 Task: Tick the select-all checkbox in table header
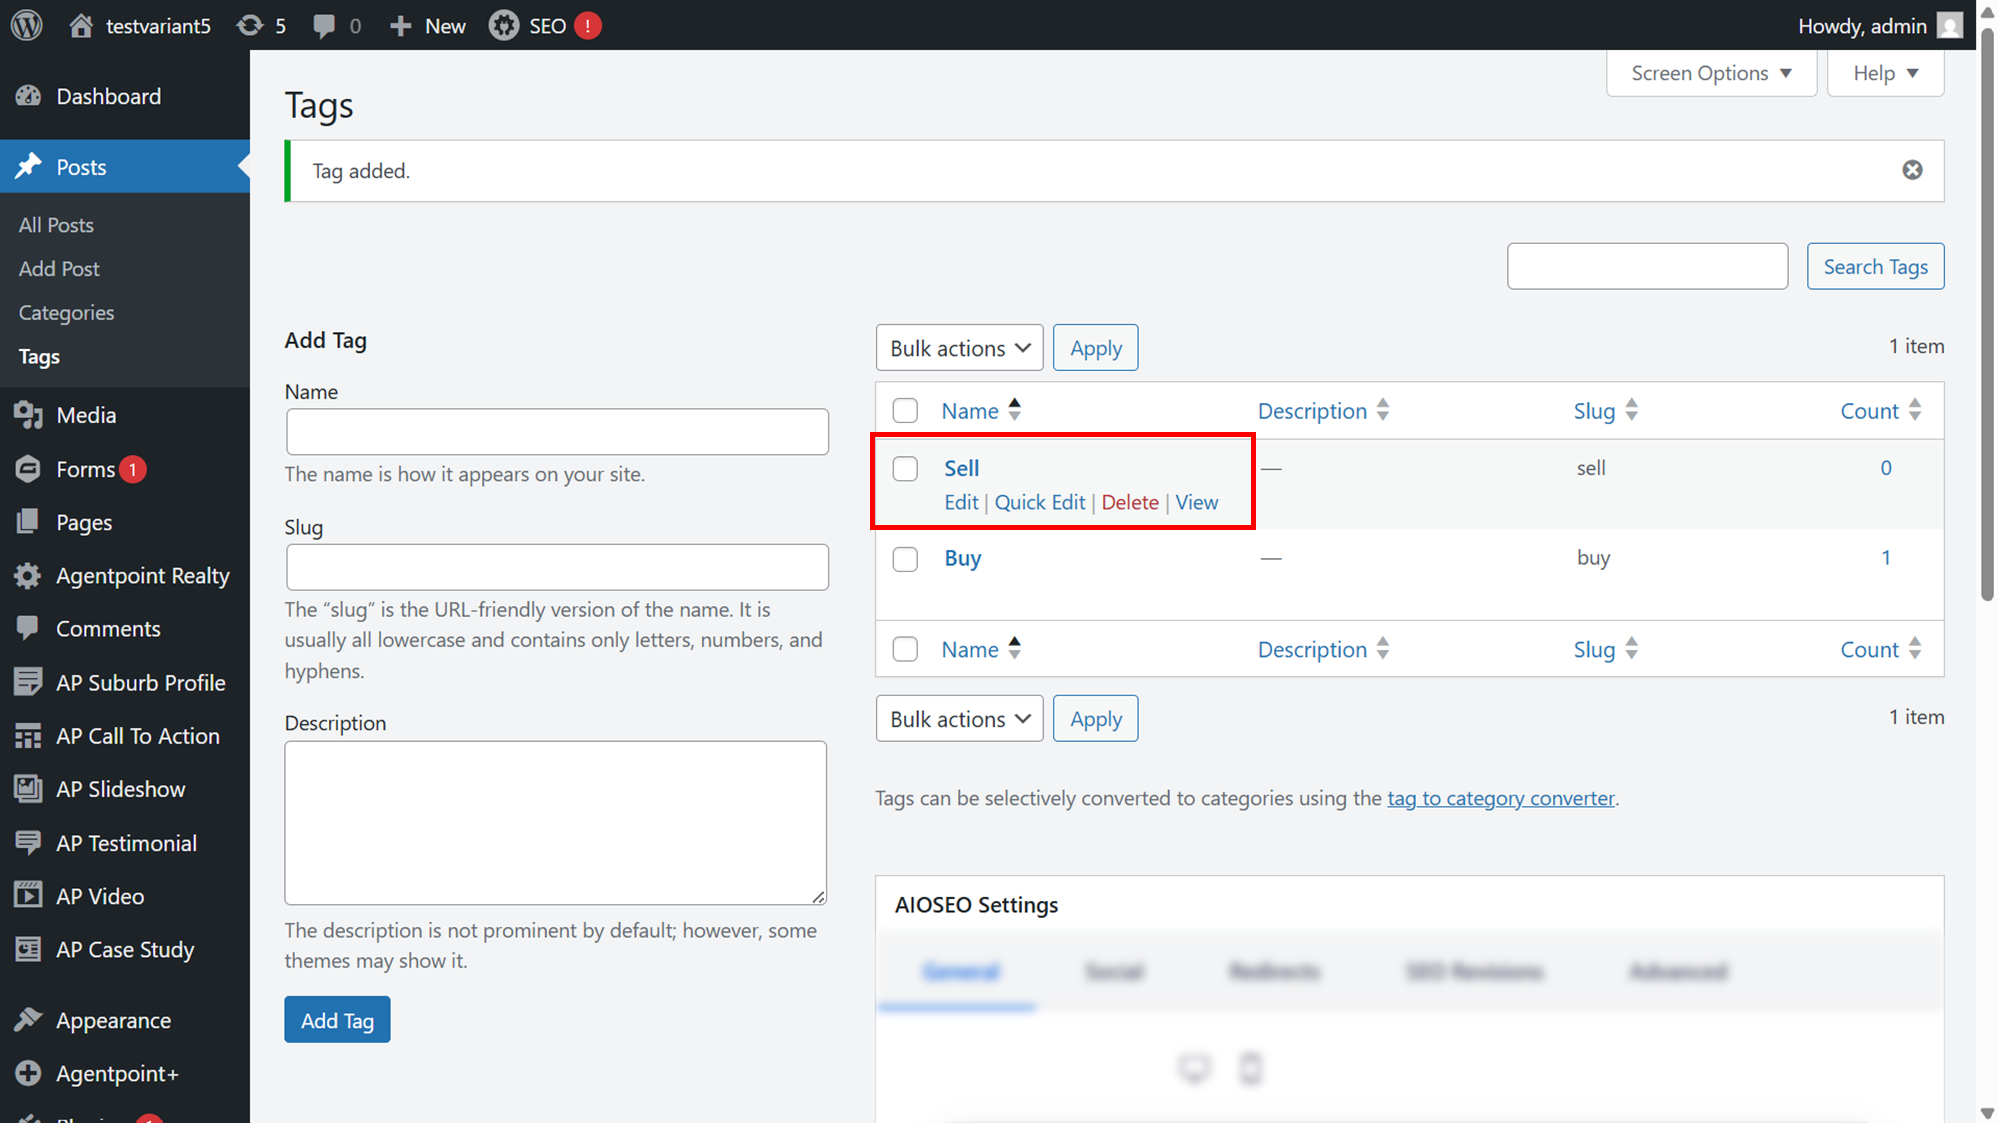pyautogui.click(x=905, y=410)
